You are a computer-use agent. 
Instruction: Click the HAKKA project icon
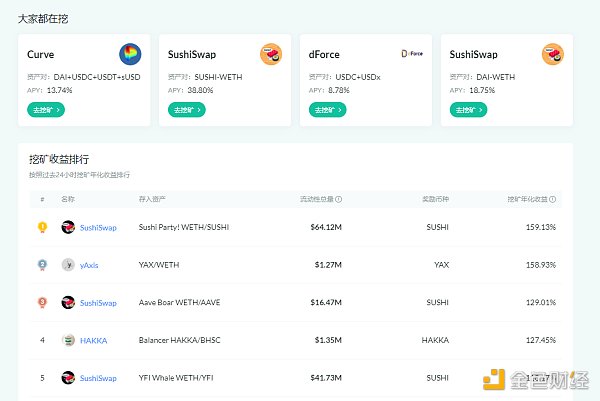(x=68, y=340)
